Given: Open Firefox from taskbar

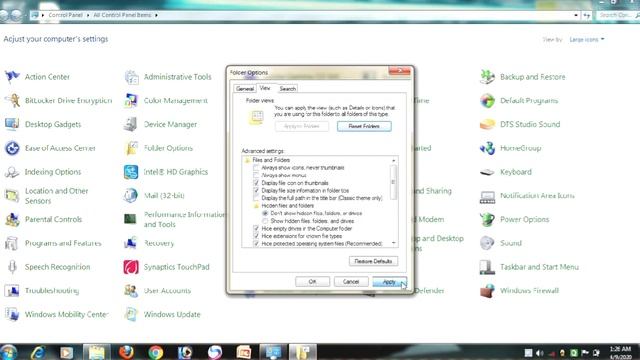Looking at the screenshot, I should [x=126, y=352].
